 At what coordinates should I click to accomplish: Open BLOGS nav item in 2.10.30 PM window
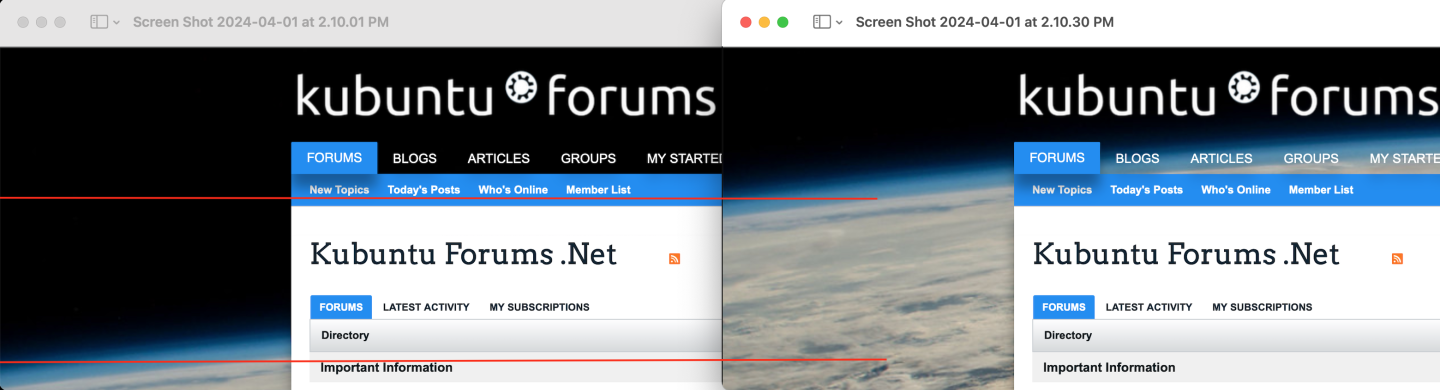point(1138,158)
